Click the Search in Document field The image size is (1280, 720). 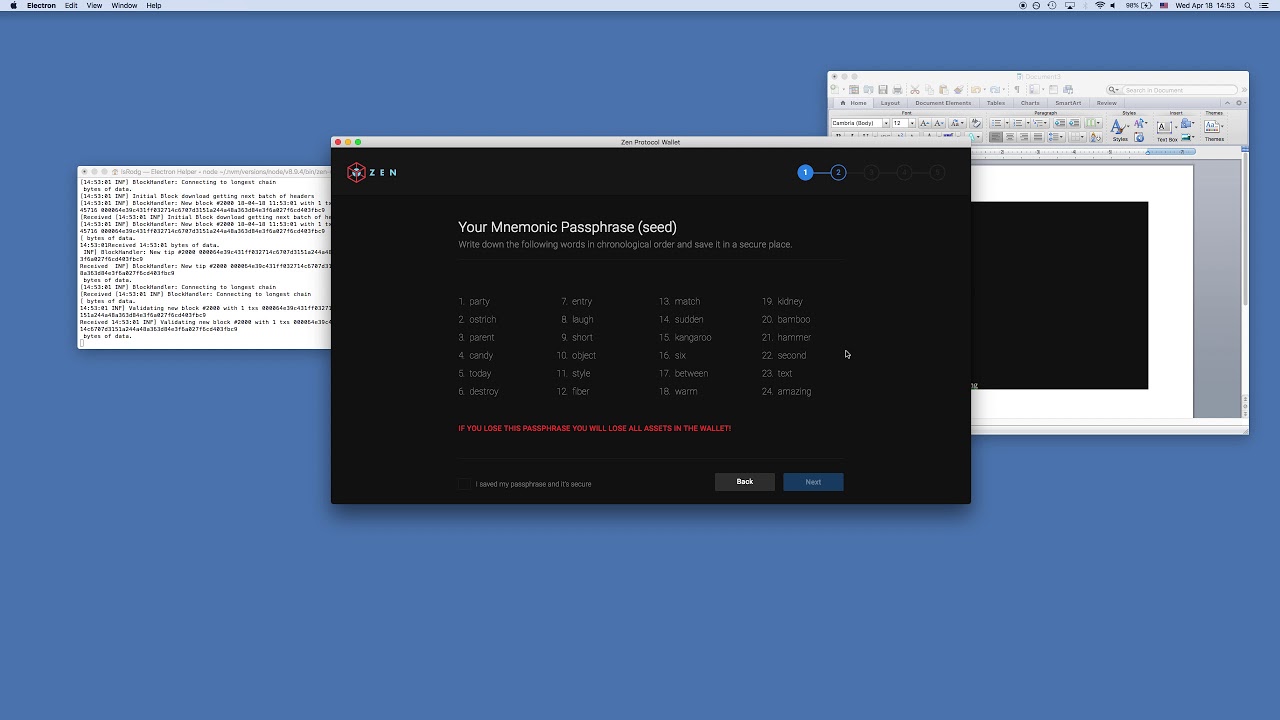[x=1172, y=90]
